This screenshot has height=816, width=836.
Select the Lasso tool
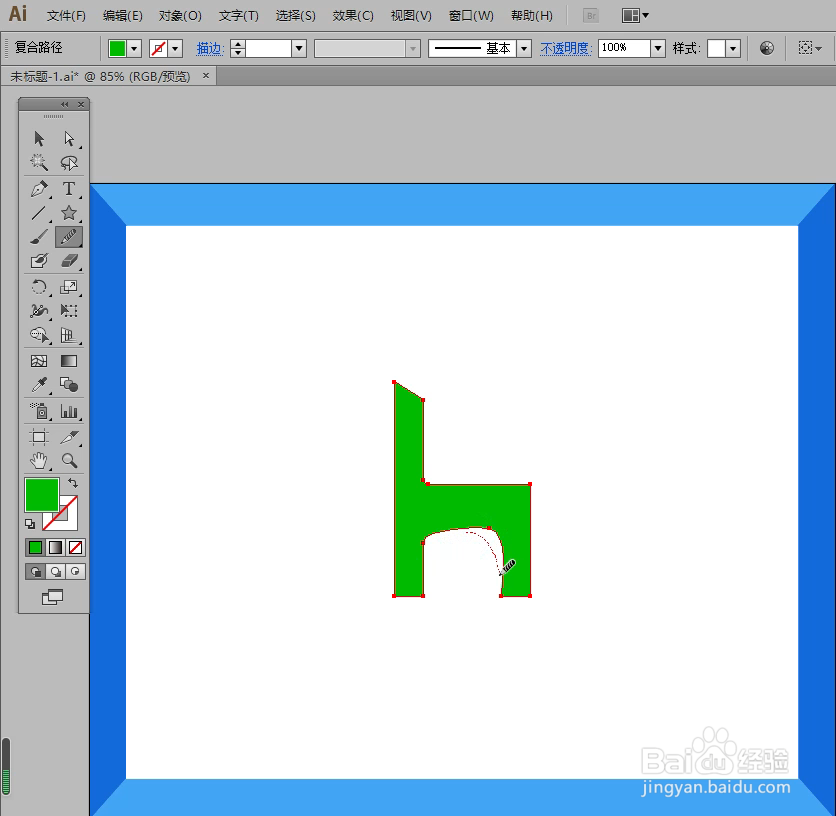69,163
